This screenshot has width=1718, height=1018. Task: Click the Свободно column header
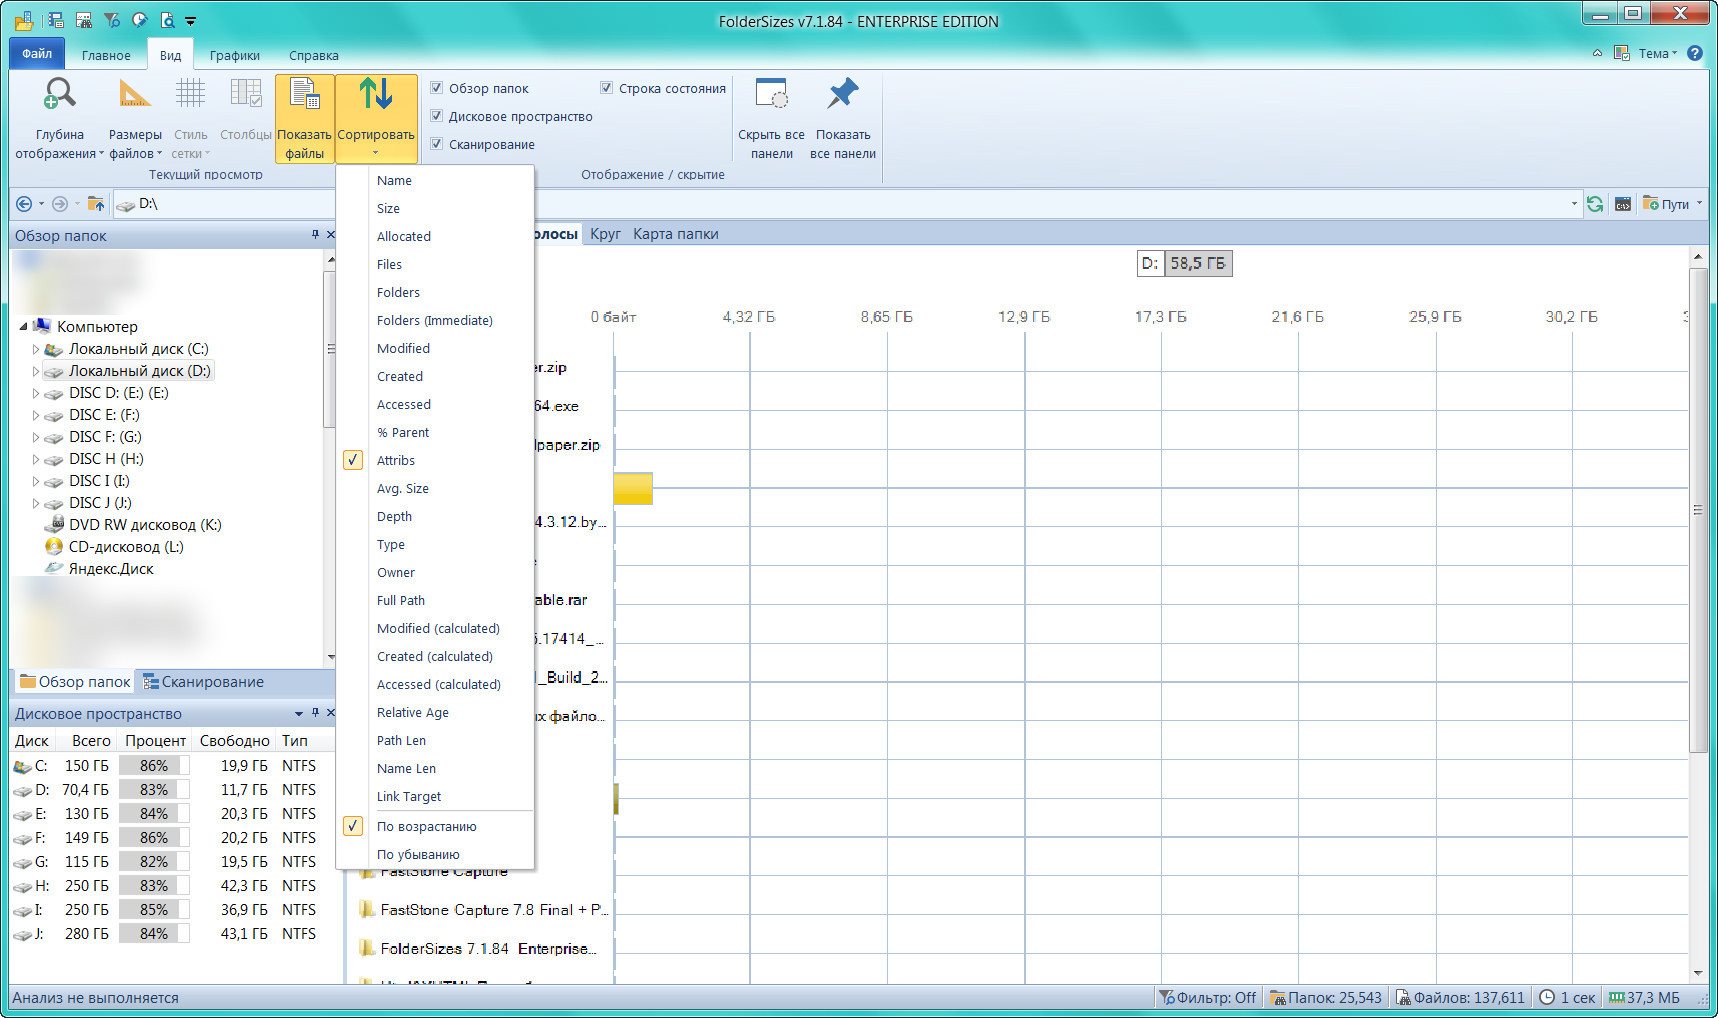coord(234,741)
